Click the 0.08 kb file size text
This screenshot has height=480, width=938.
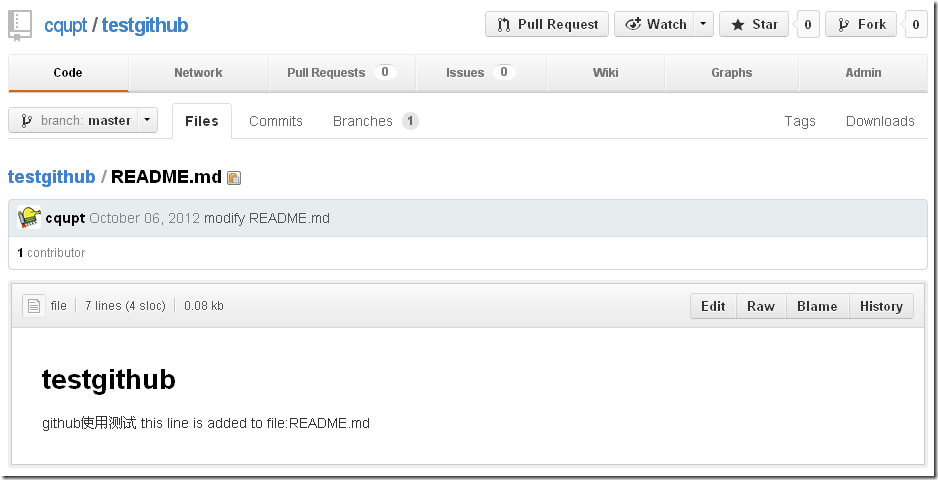(204, 306)
